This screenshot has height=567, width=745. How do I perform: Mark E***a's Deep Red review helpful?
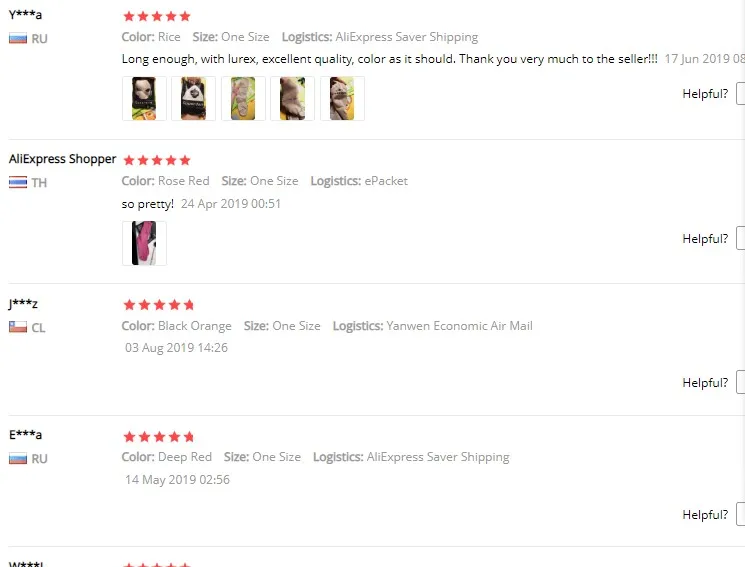click(x=740, y=514)
